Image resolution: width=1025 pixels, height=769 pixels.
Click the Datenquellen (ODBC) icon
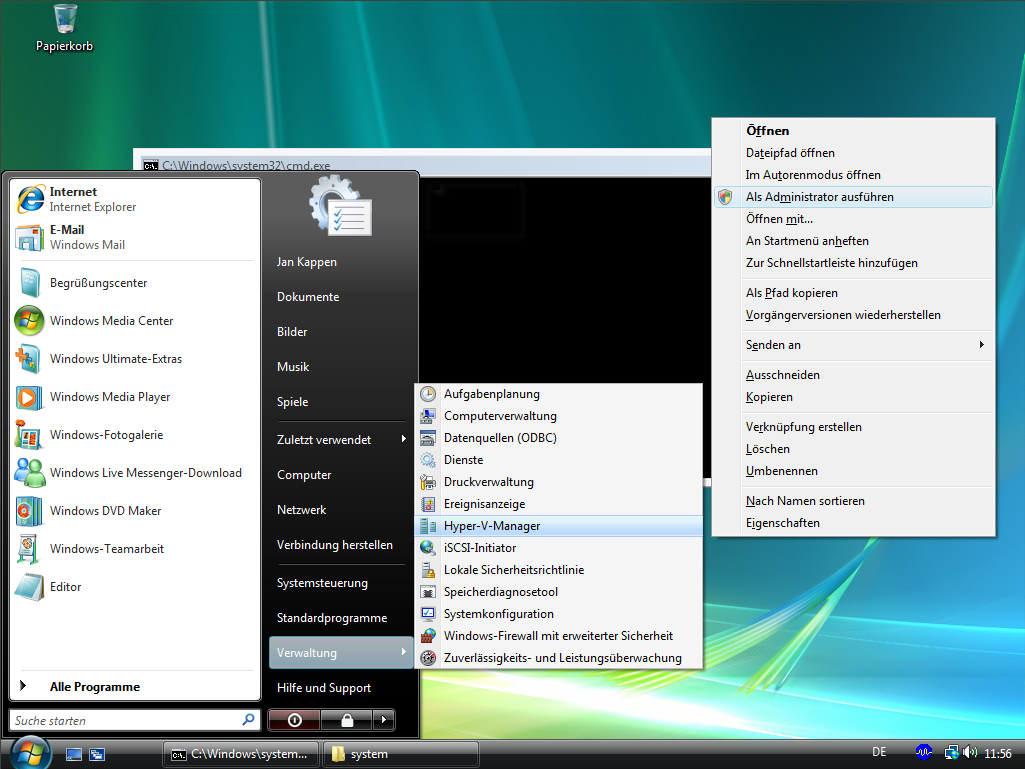[428, 438]
